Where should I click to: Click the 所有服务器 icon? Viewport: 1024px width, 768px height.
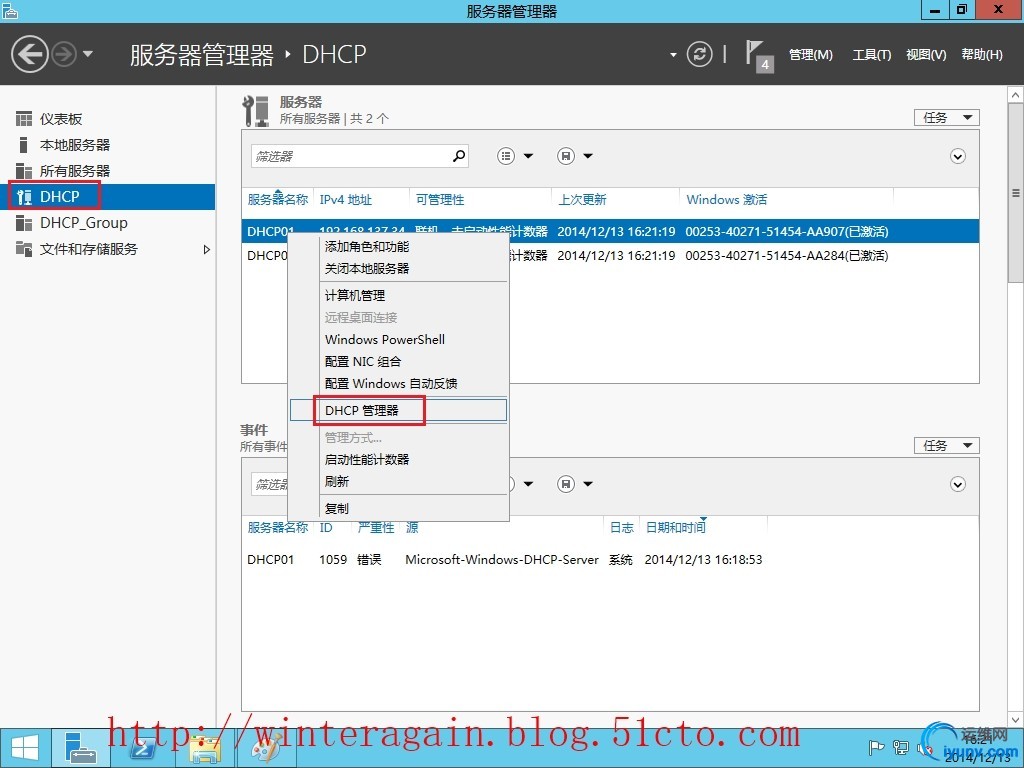pos(24,171)
